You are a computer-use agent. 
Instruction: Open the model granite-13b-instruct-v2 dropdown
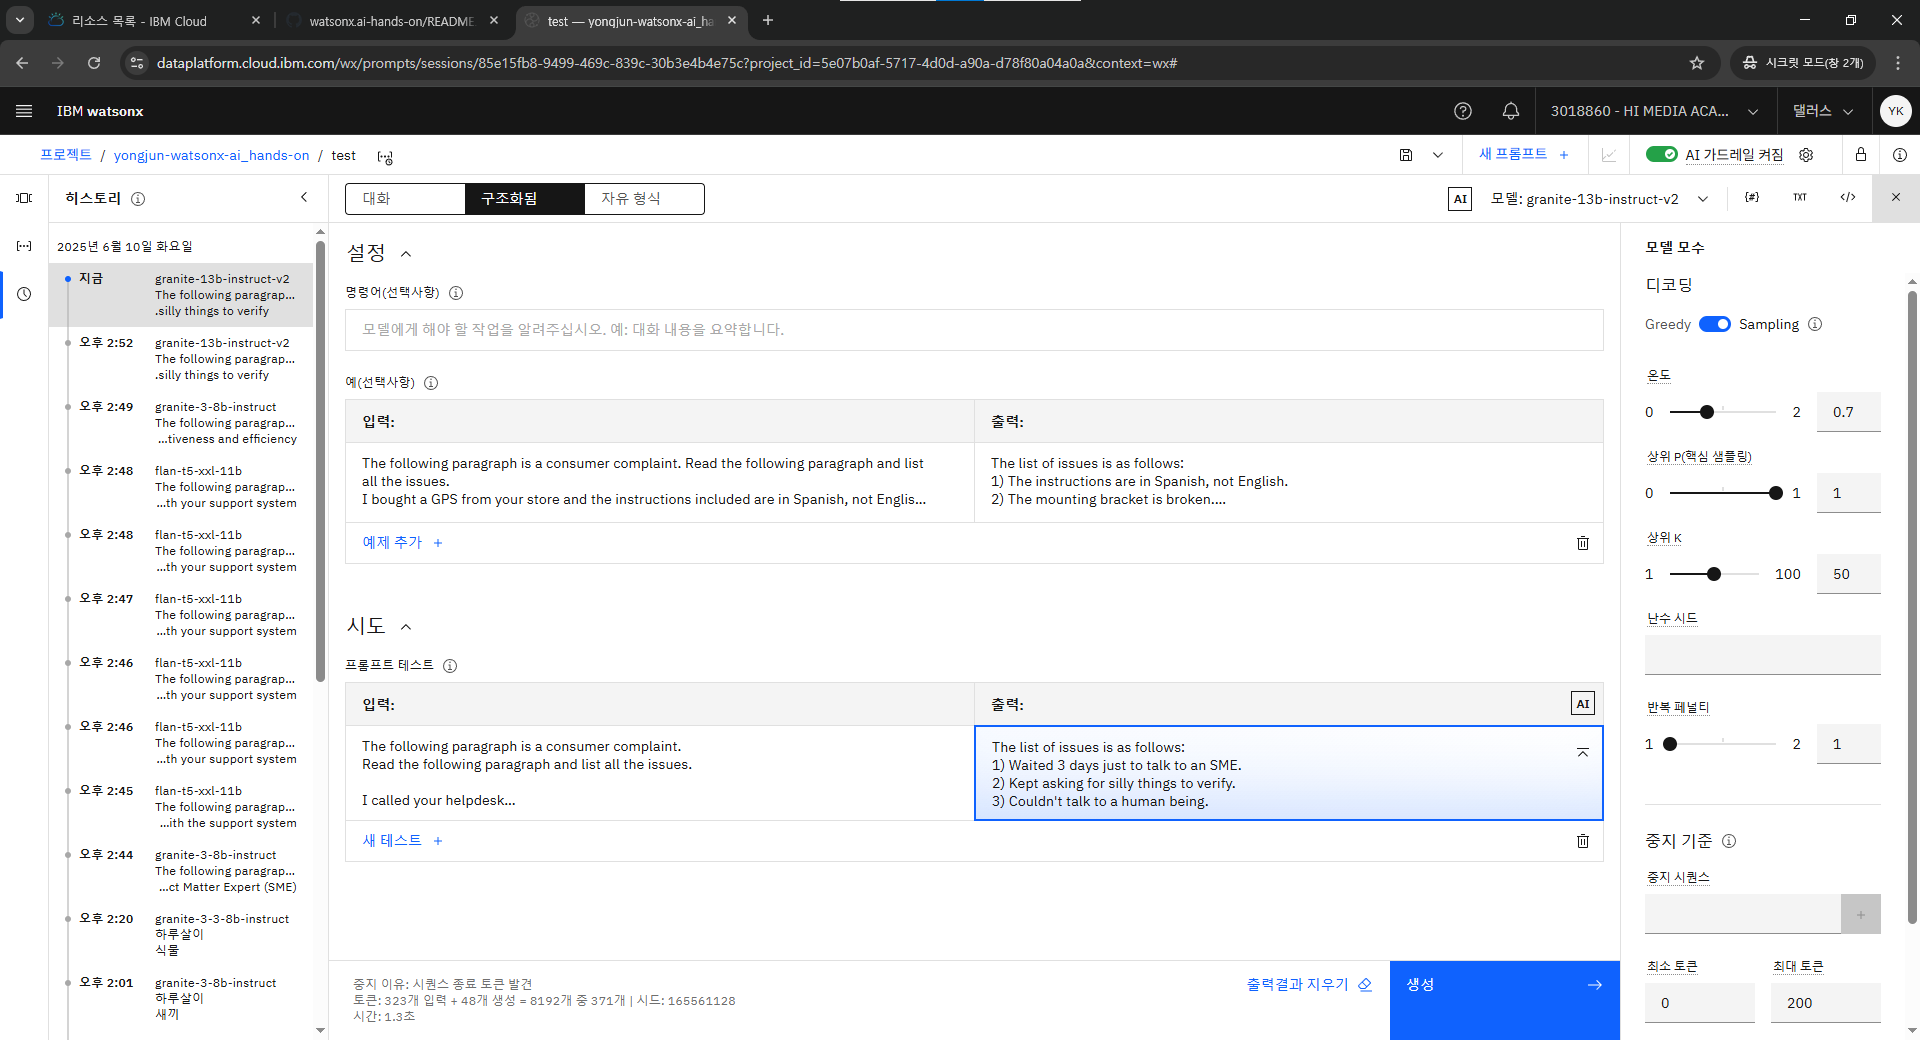point(1600,199)
